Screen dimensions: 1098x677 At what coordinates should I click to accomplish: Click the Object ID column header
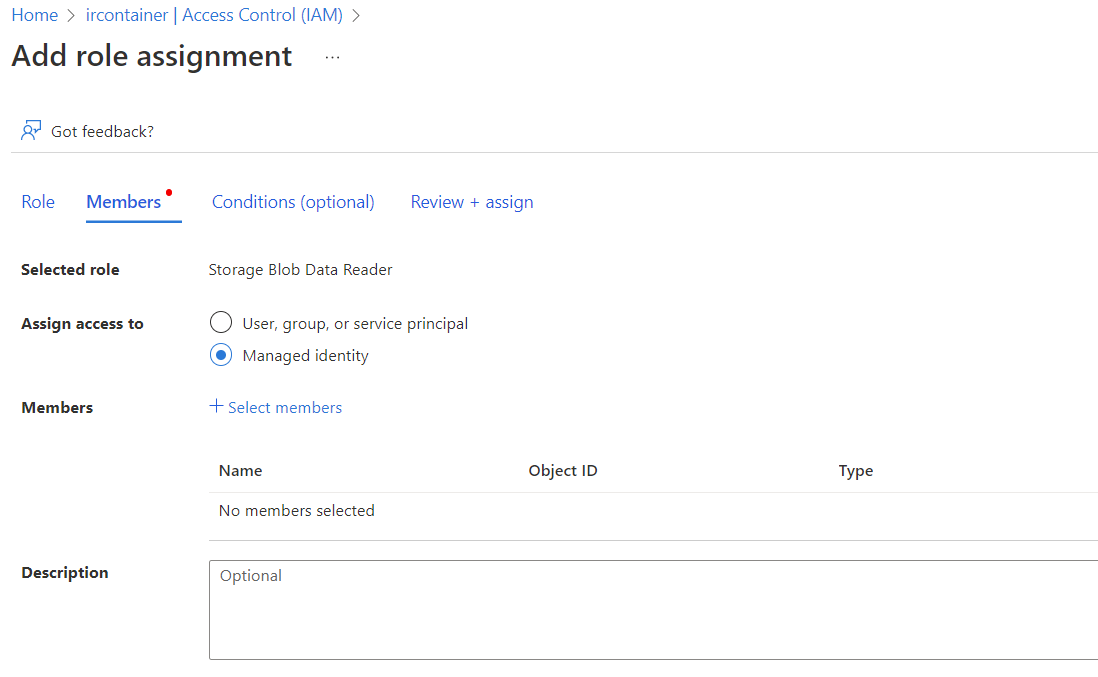(563, 470)
